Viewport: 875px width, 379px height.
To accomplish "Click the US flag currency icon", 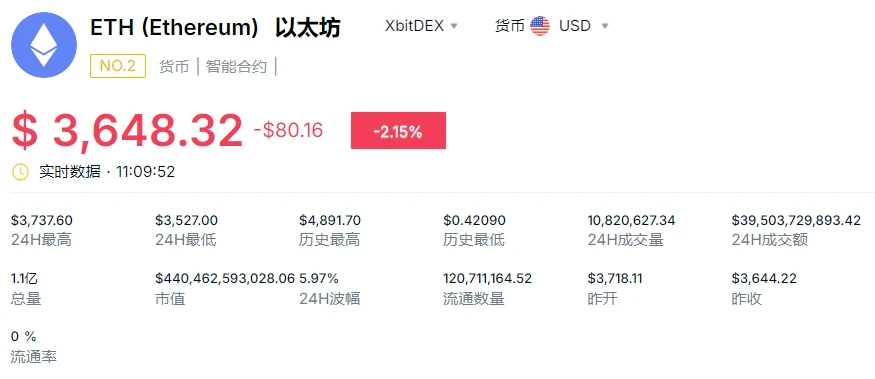I will click(540, 26).
